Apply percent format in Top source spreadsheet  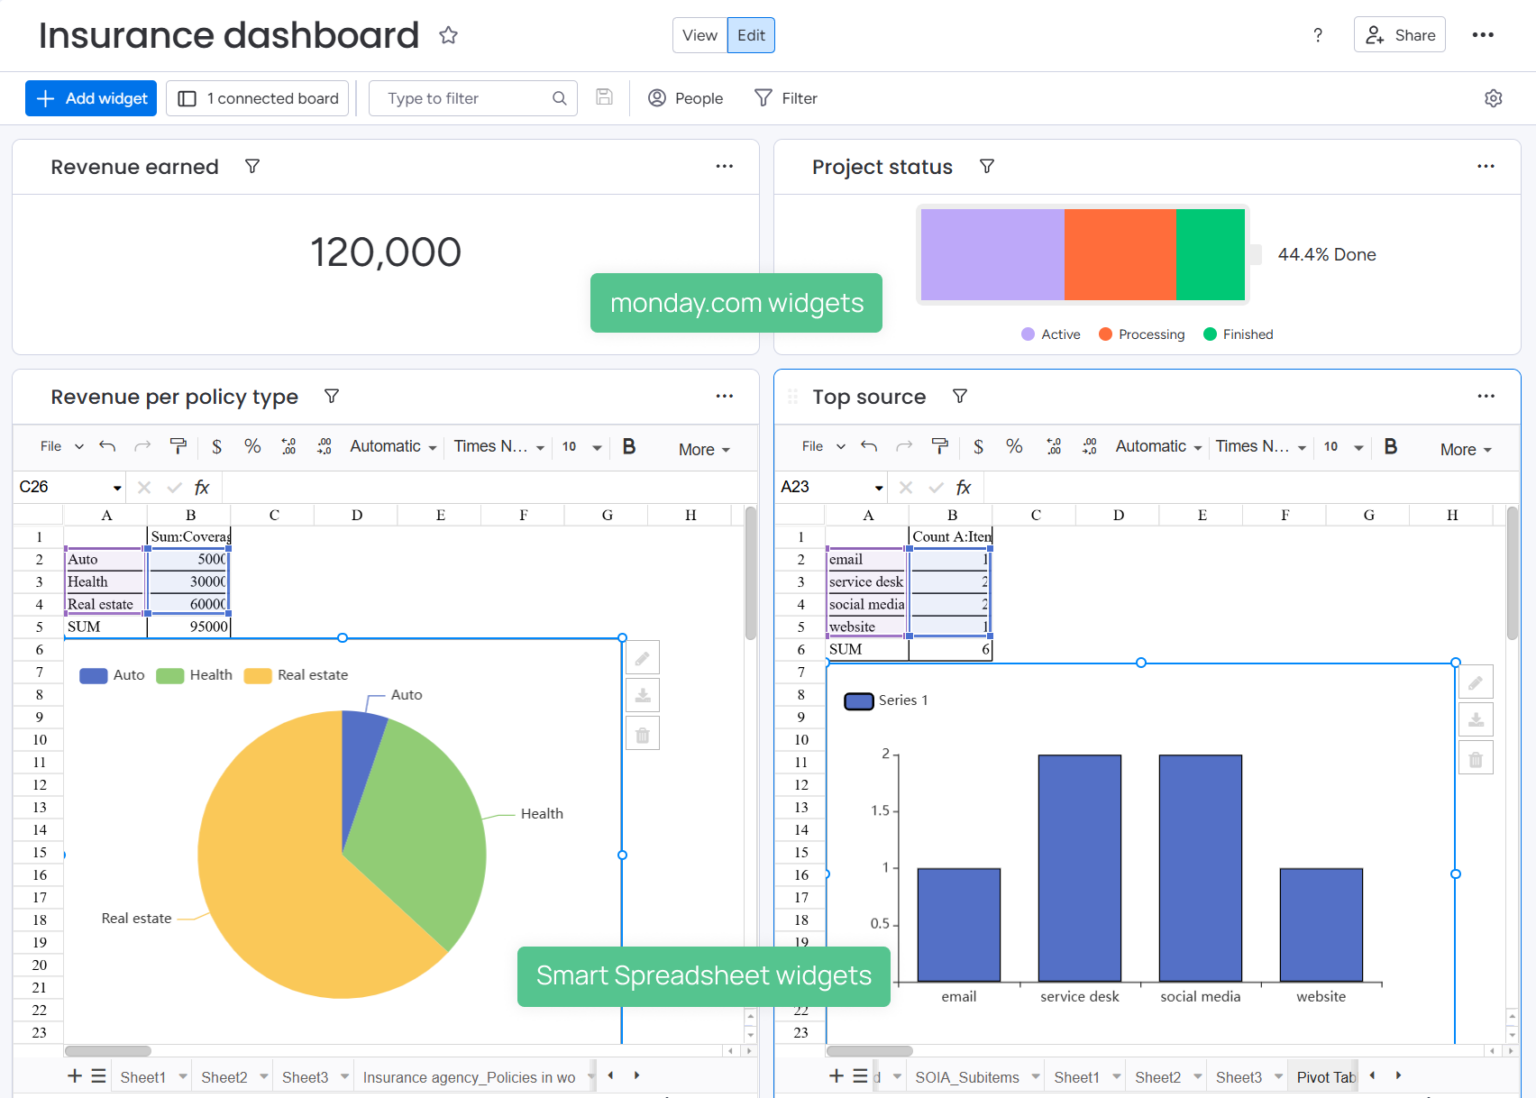point(1014,446)
